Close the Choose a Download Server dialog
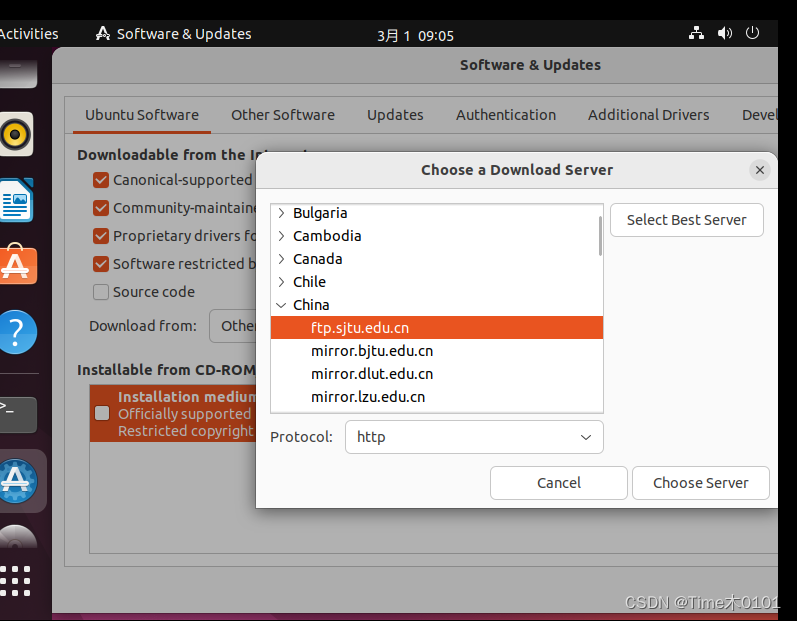 click(x=760, y=170)
